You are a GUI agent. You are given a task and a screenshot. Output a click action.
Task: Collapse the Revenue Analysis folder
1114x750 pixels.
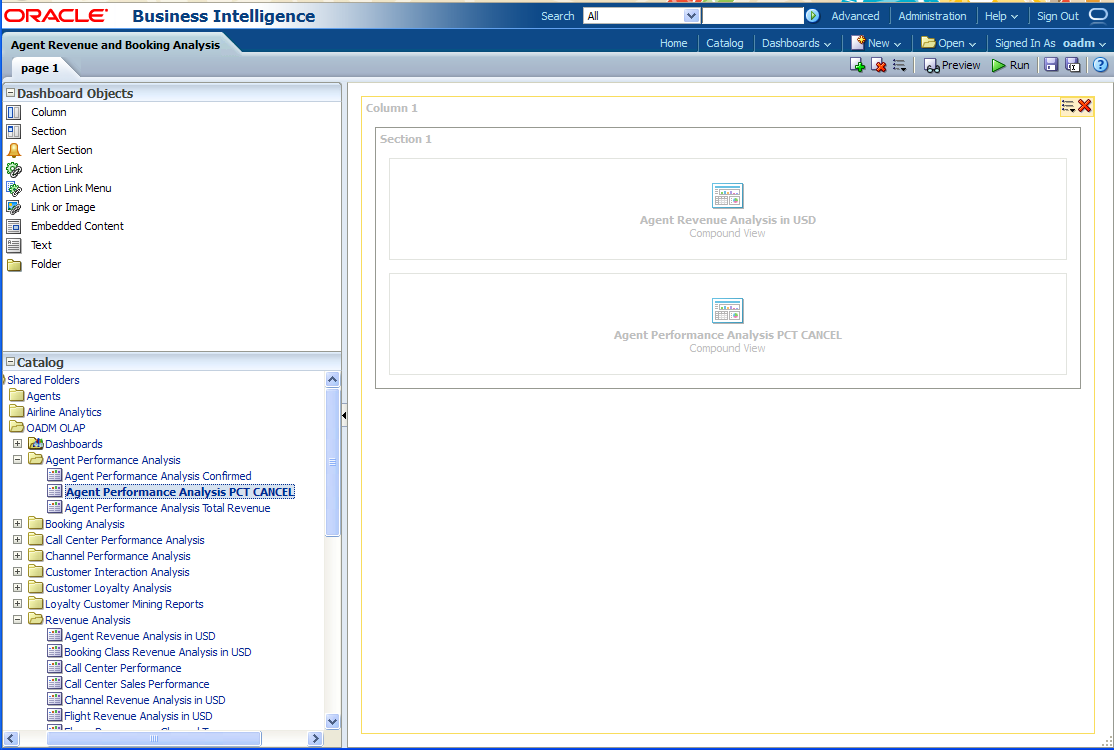[17, 620]
